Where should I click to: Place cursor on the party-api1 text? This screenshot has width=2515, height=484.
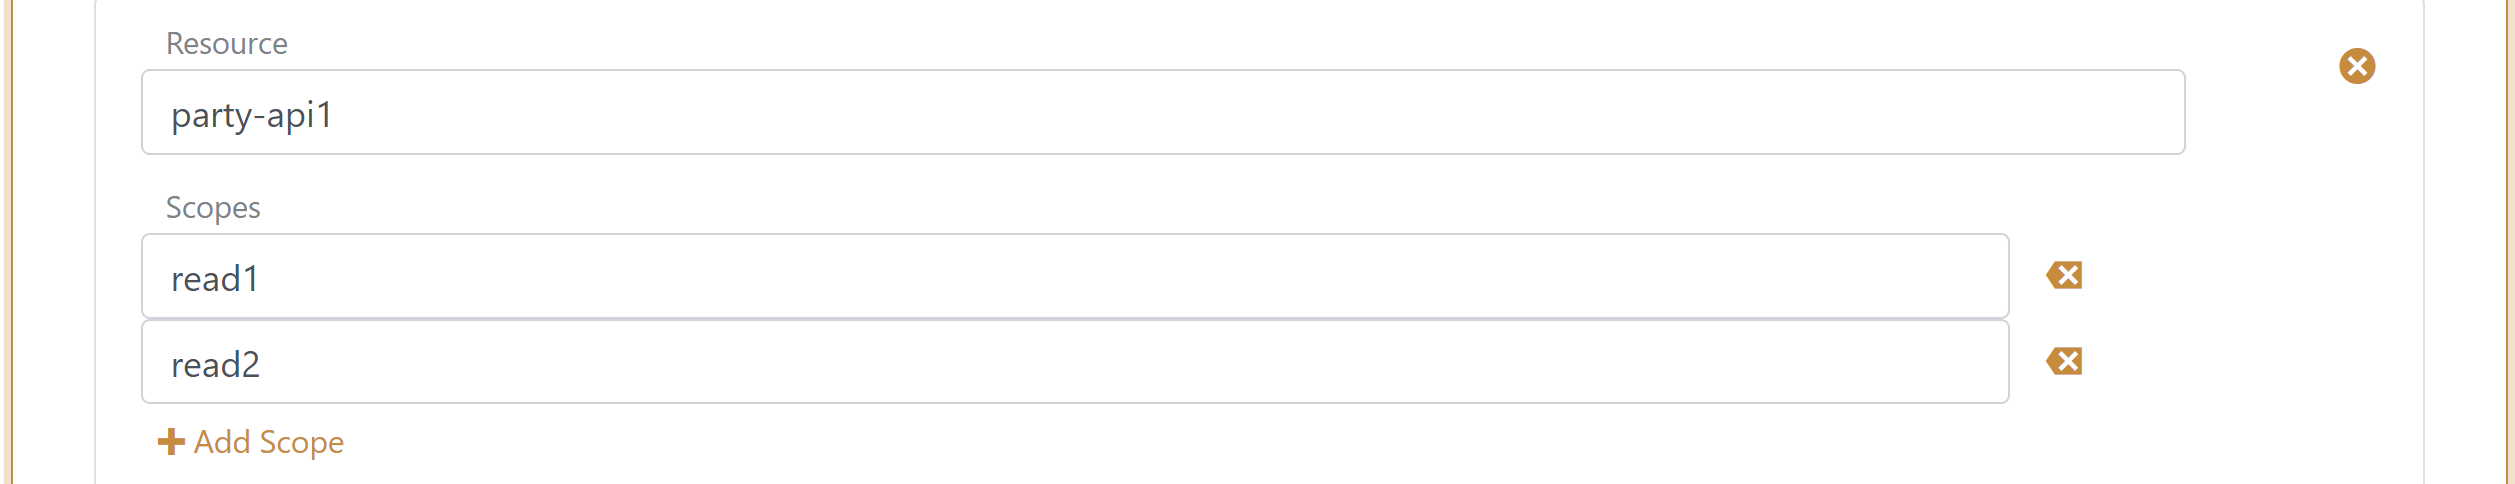coord(251,115)
